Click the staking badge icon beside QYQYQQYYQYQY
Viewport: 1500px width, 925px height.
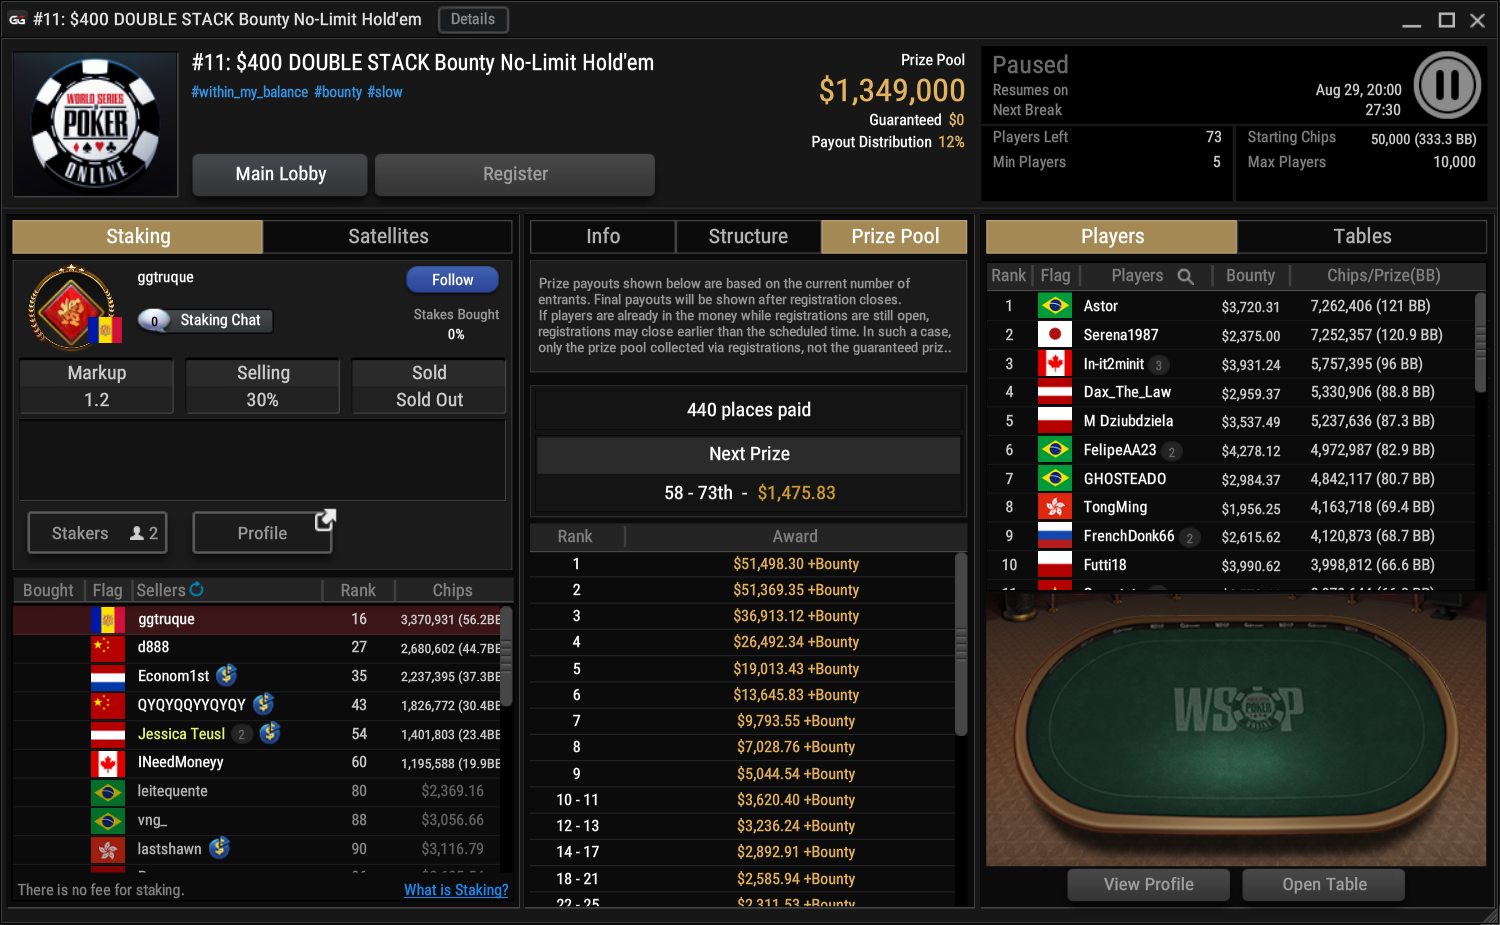tap(264, 704)
